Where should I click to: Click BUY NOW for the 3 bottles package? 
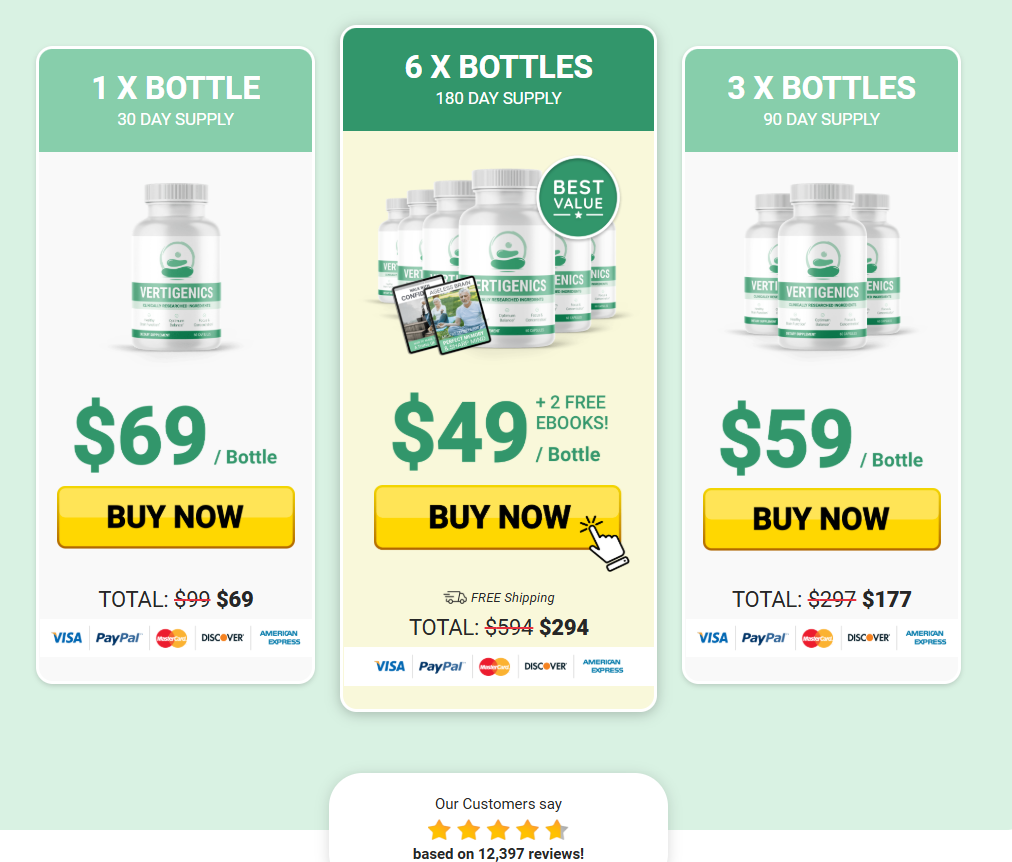tap(822, 519)
